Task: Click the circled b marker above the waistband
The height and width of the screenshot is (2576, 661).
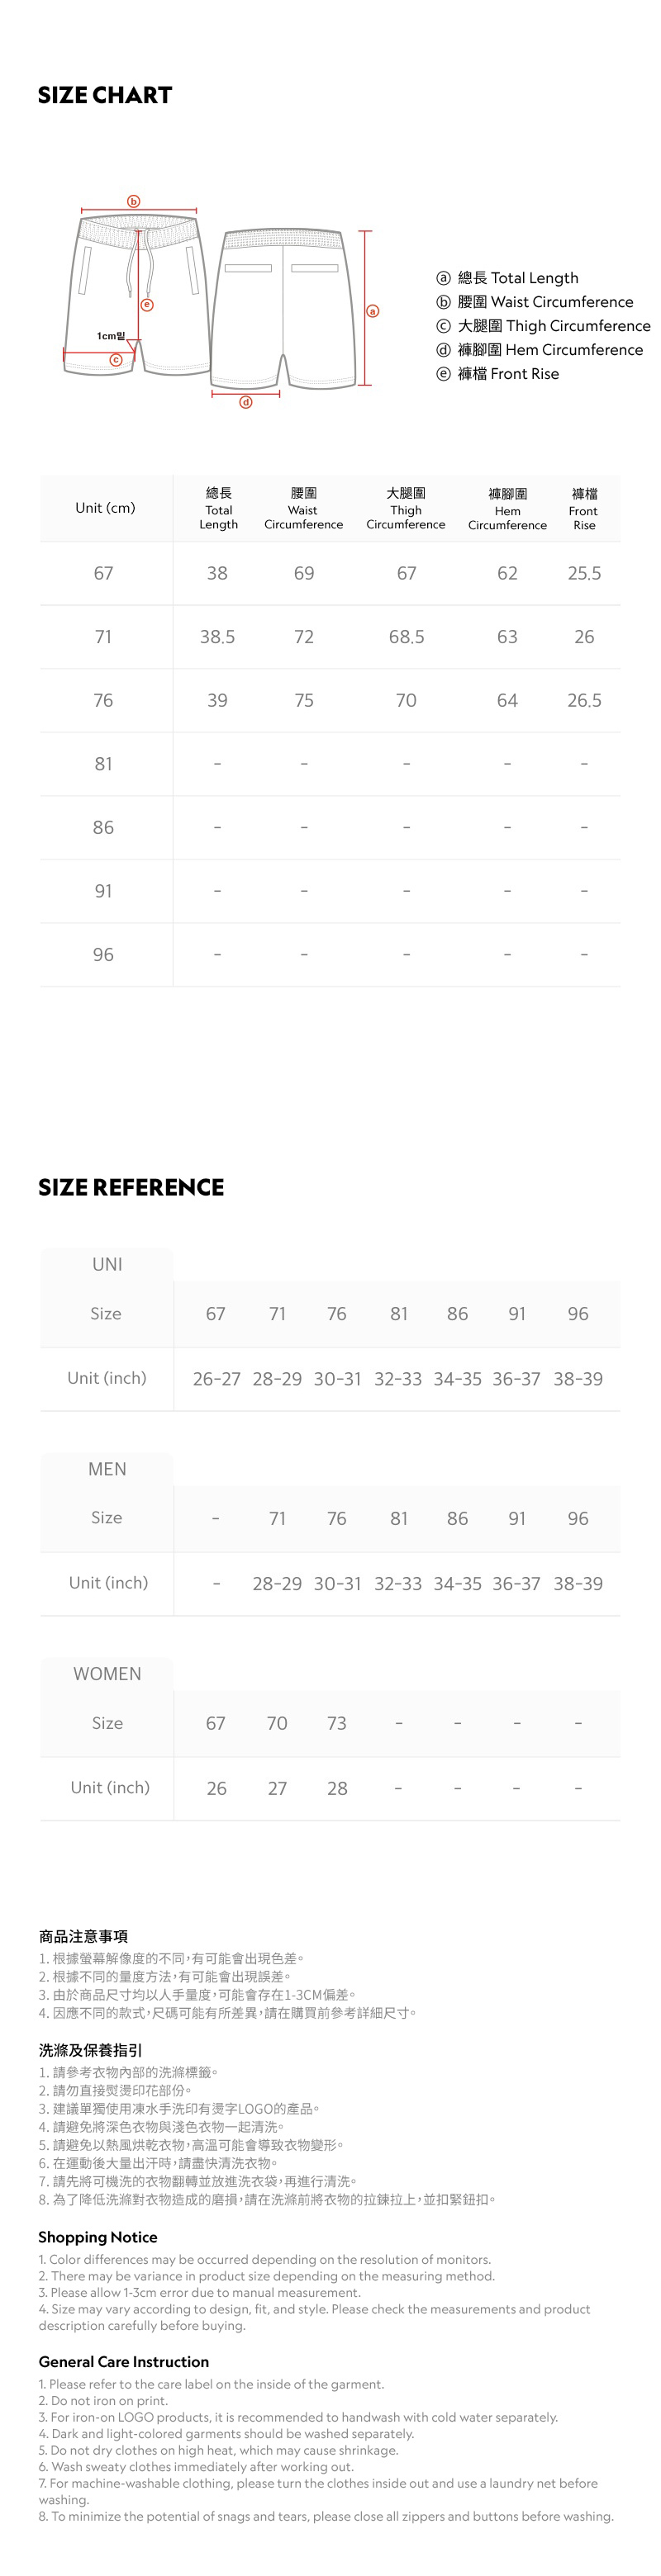Action: (134, 202)
